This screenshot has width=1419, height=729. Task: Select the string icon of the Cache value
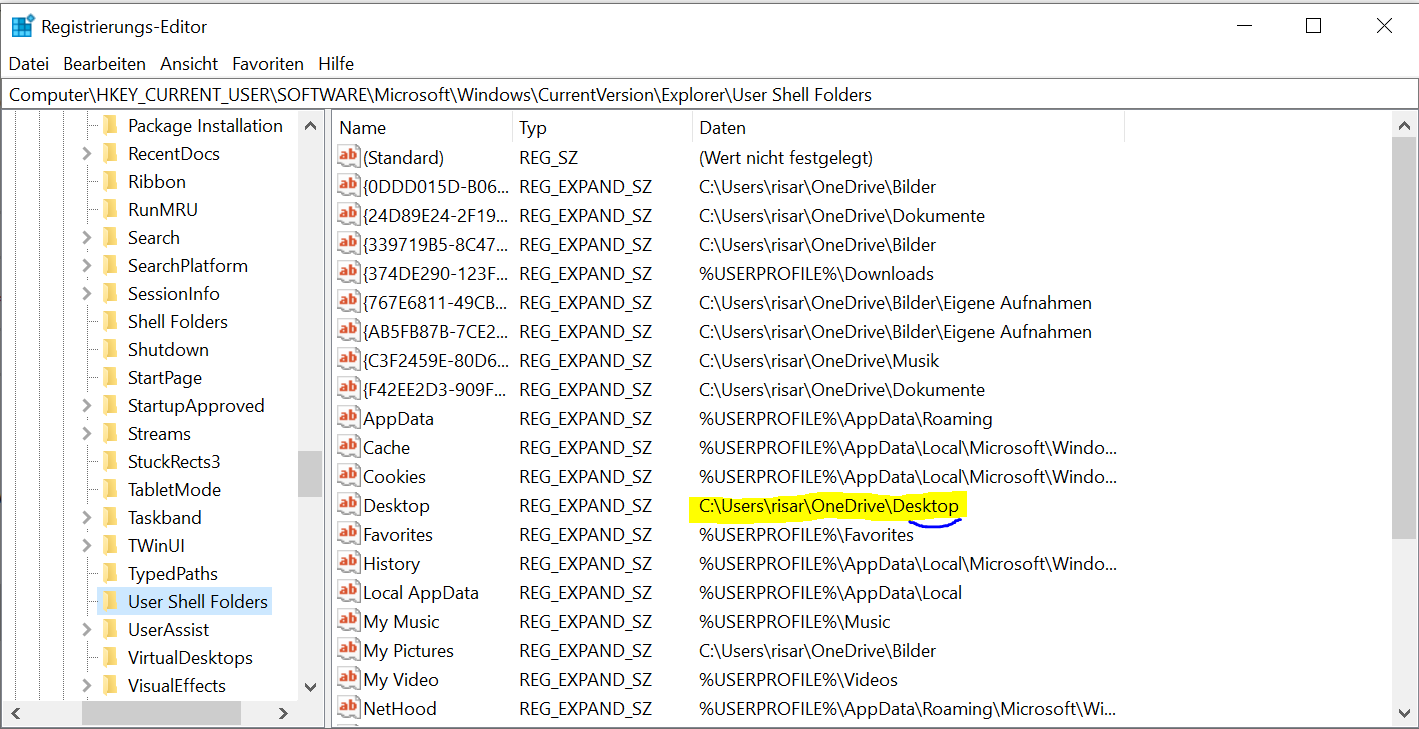[x=348, y=447]
